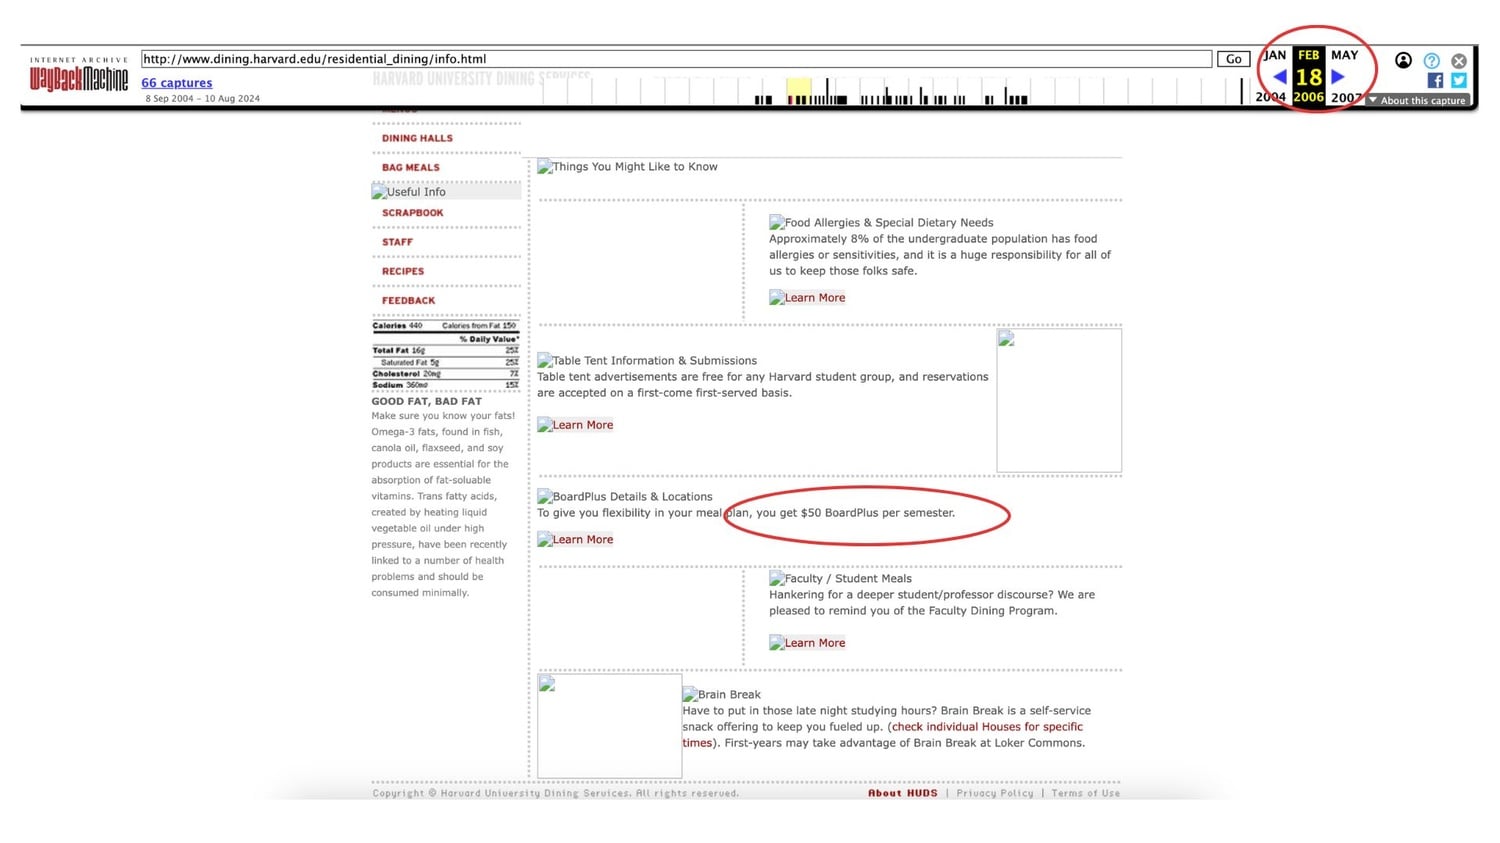Open the Wayback help question mark icon
This screenshot has width=1500, height=843.
click(x=1432, y=61)
